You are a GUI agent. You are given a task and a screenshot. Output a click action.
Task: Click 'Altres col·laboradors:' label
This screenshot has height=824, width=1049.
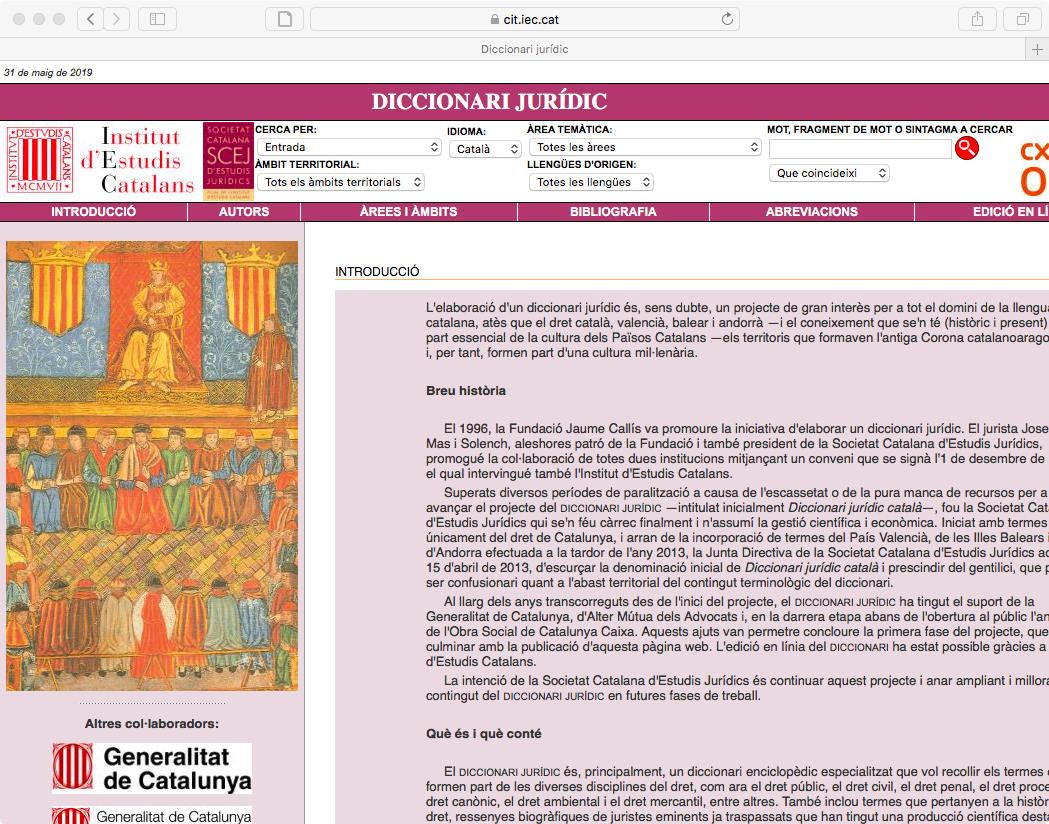pyautogui.click(x=152, y=724)
